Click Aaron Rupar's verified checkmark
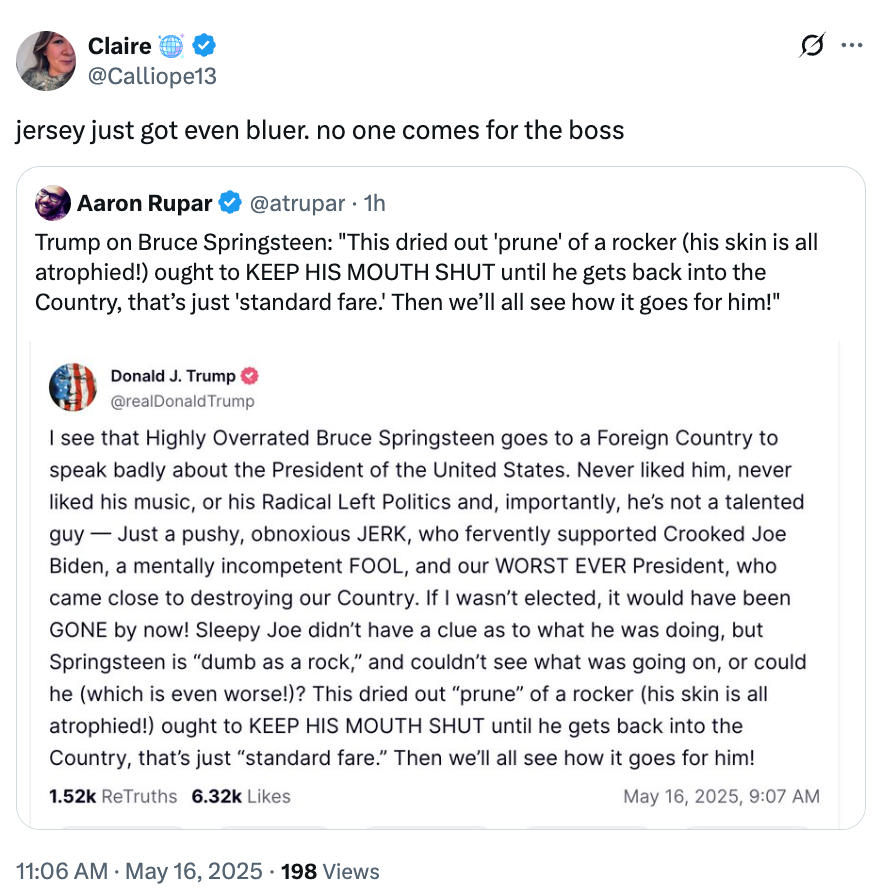886x892 pixels. click(x=229, y=203)
